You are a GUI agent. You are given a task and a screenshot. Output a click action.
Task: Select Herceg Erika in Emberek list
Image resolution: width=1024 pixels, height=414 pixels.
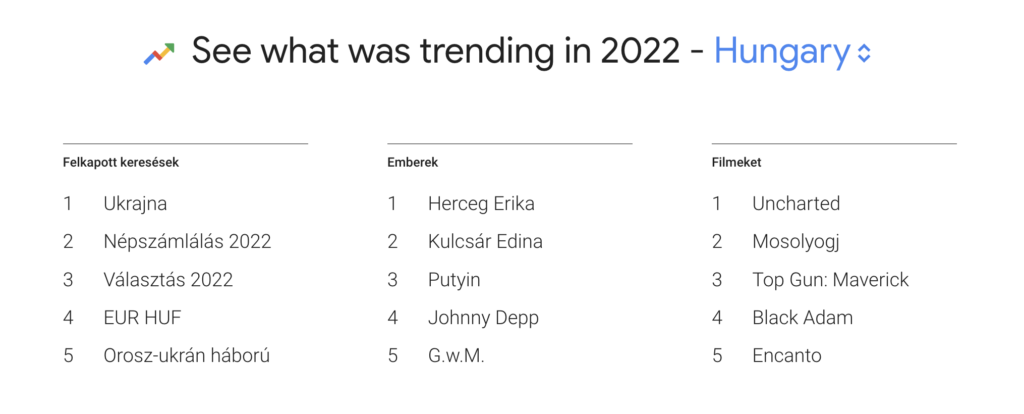coord(481,204)
